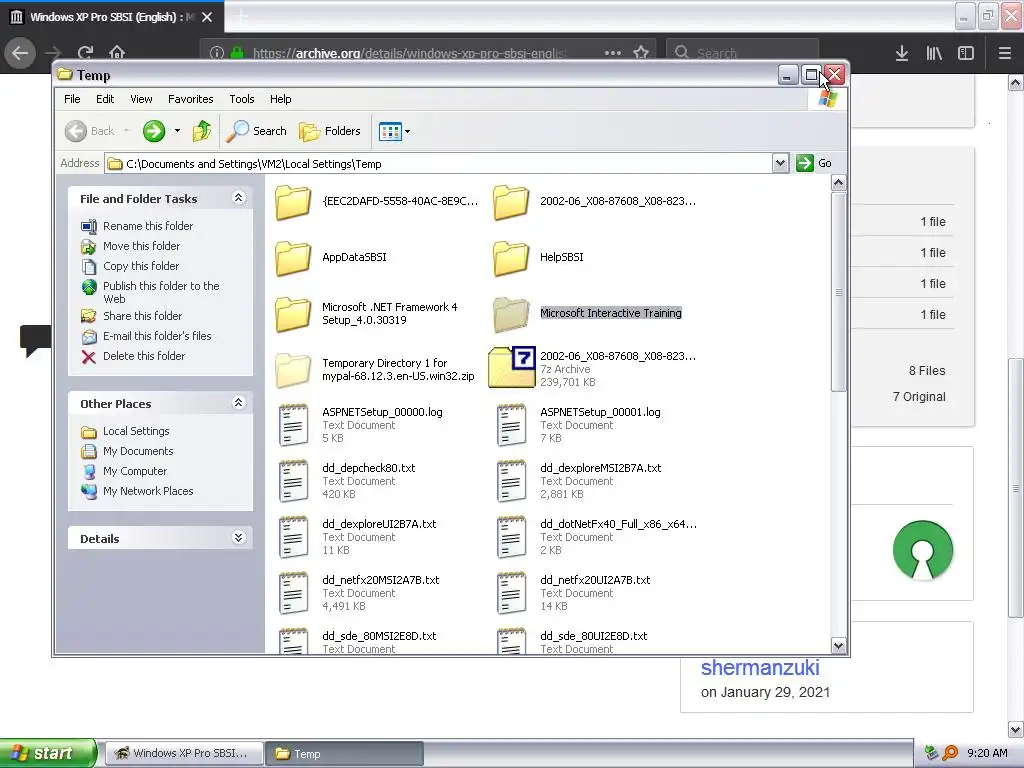Expand the Details panel
The height and width of the screenshot is (768, 1024).
pyautogui.click(x=239, y=538)
